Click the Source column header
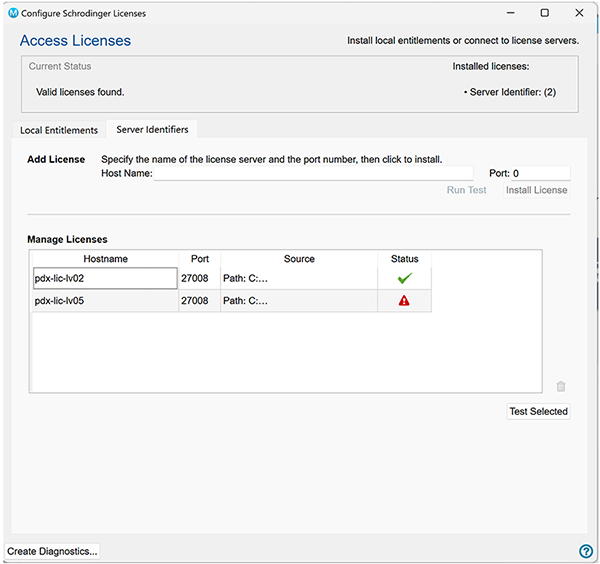Screen dimensions: 600x564 tap(299, 259)
